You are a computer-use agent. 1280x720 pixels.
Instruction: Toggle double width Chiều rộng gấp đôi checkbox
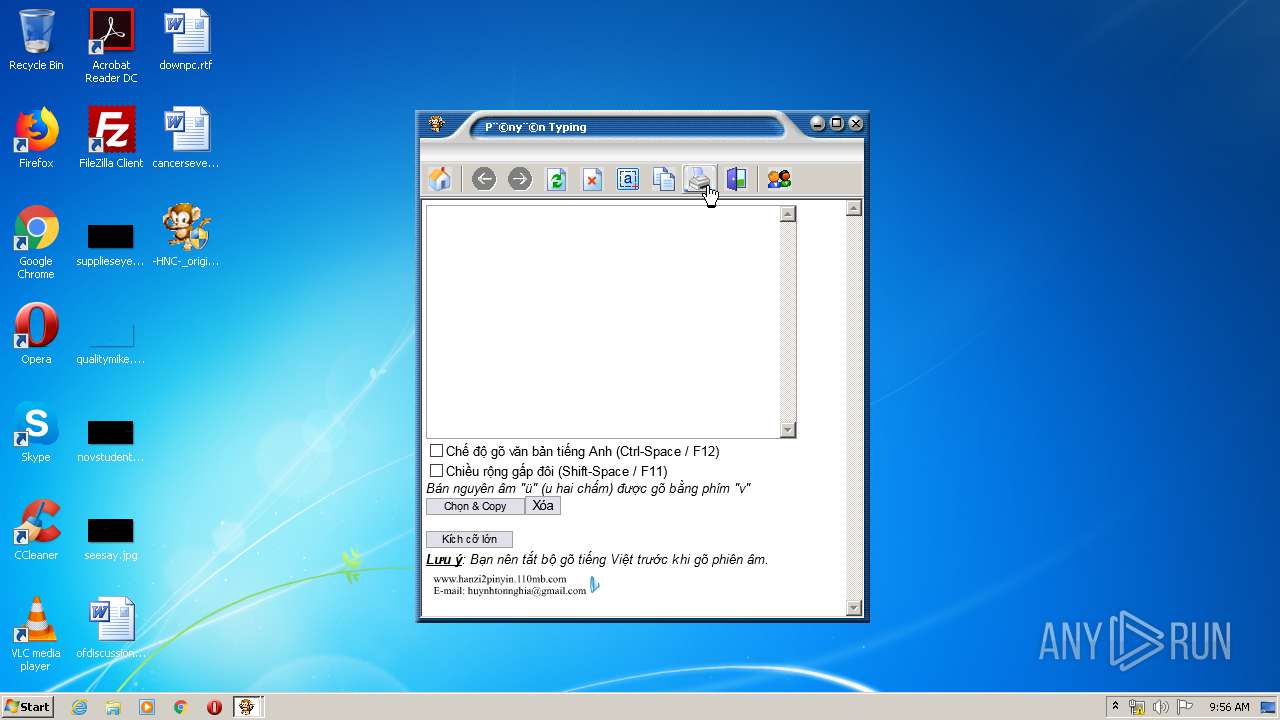point(436,471)
